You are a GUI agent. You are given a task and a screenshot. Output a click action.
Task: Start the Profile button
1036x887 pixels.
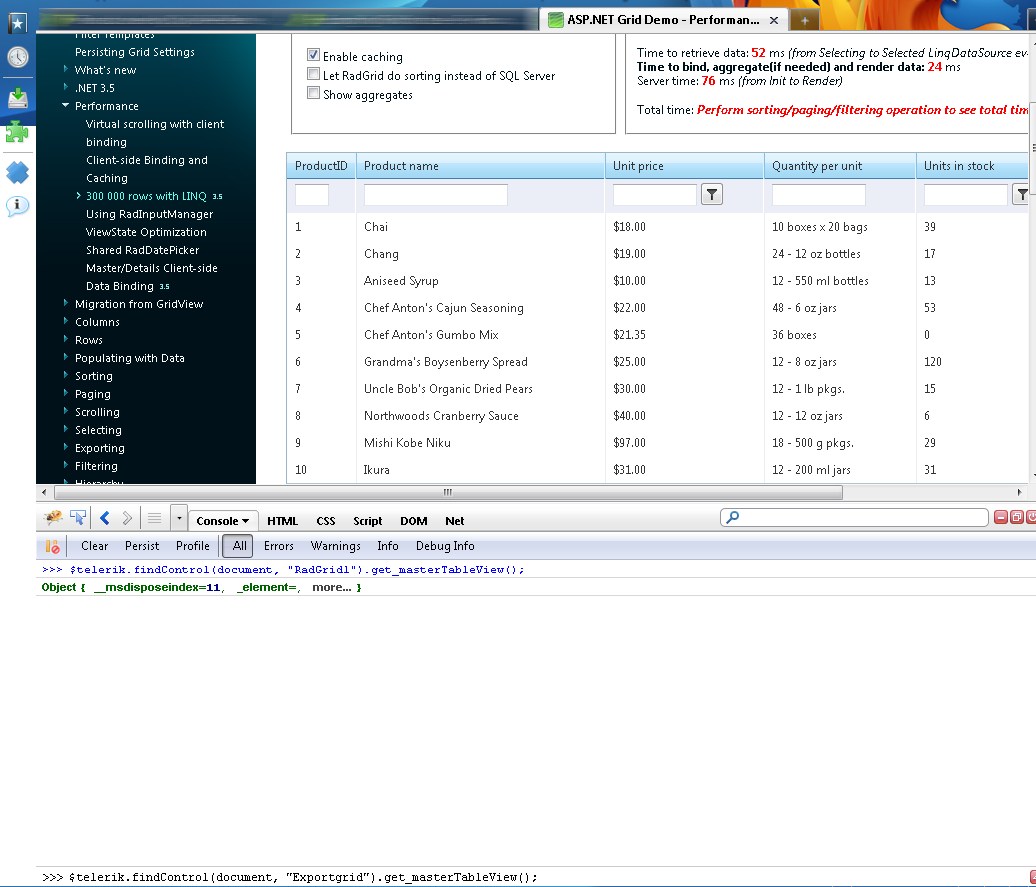click(x=192, y=546)
